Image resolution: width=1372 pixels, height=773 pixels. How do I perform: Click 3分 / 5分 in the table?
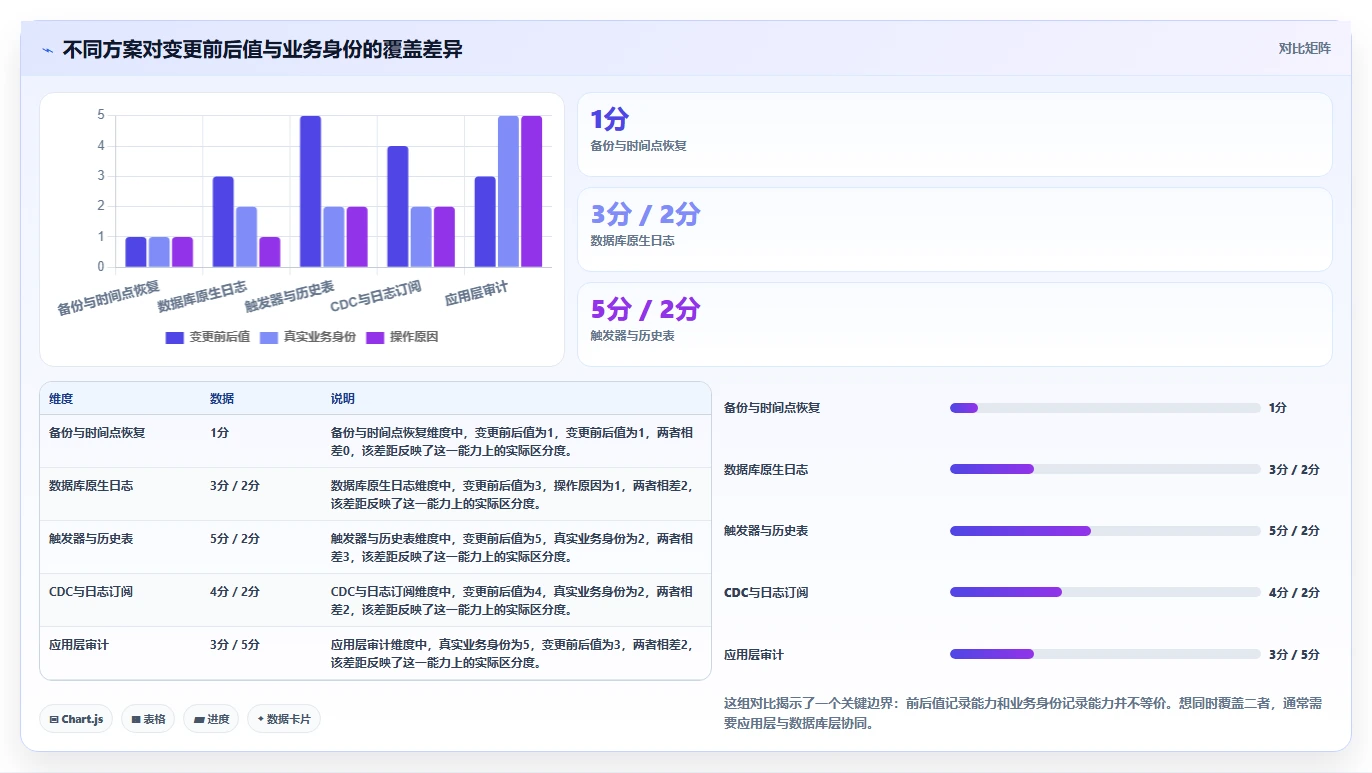click(x=235, y=645)
